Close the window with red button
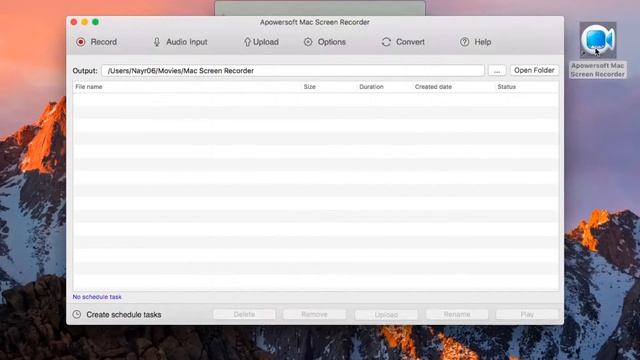This screenshot has height=360, width=640. click(x=74, y=22)
